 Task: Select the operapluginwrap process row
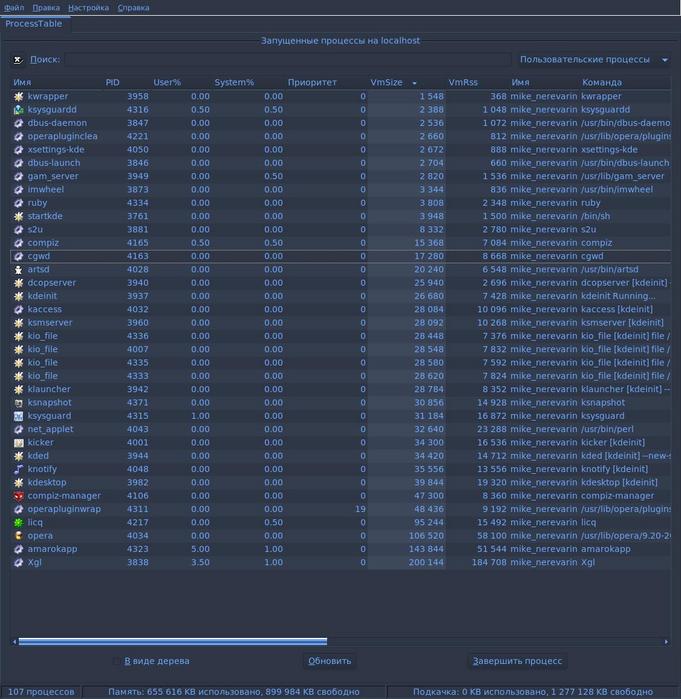click(340, 509)
